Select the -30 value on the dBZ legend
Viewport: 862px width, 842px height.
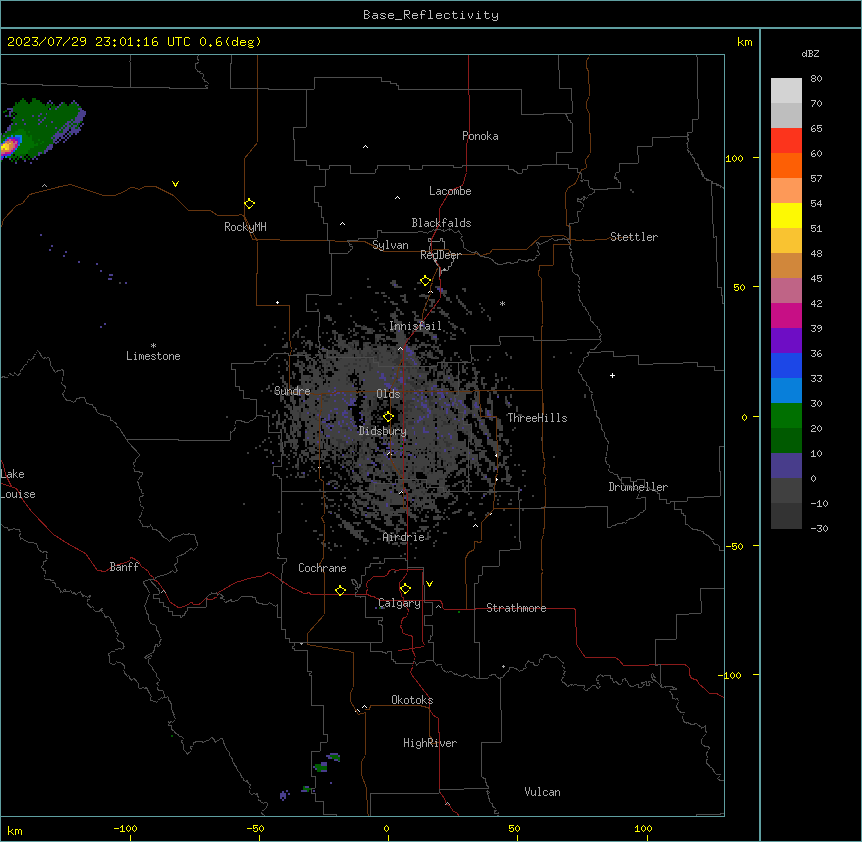tap(819, 529)
